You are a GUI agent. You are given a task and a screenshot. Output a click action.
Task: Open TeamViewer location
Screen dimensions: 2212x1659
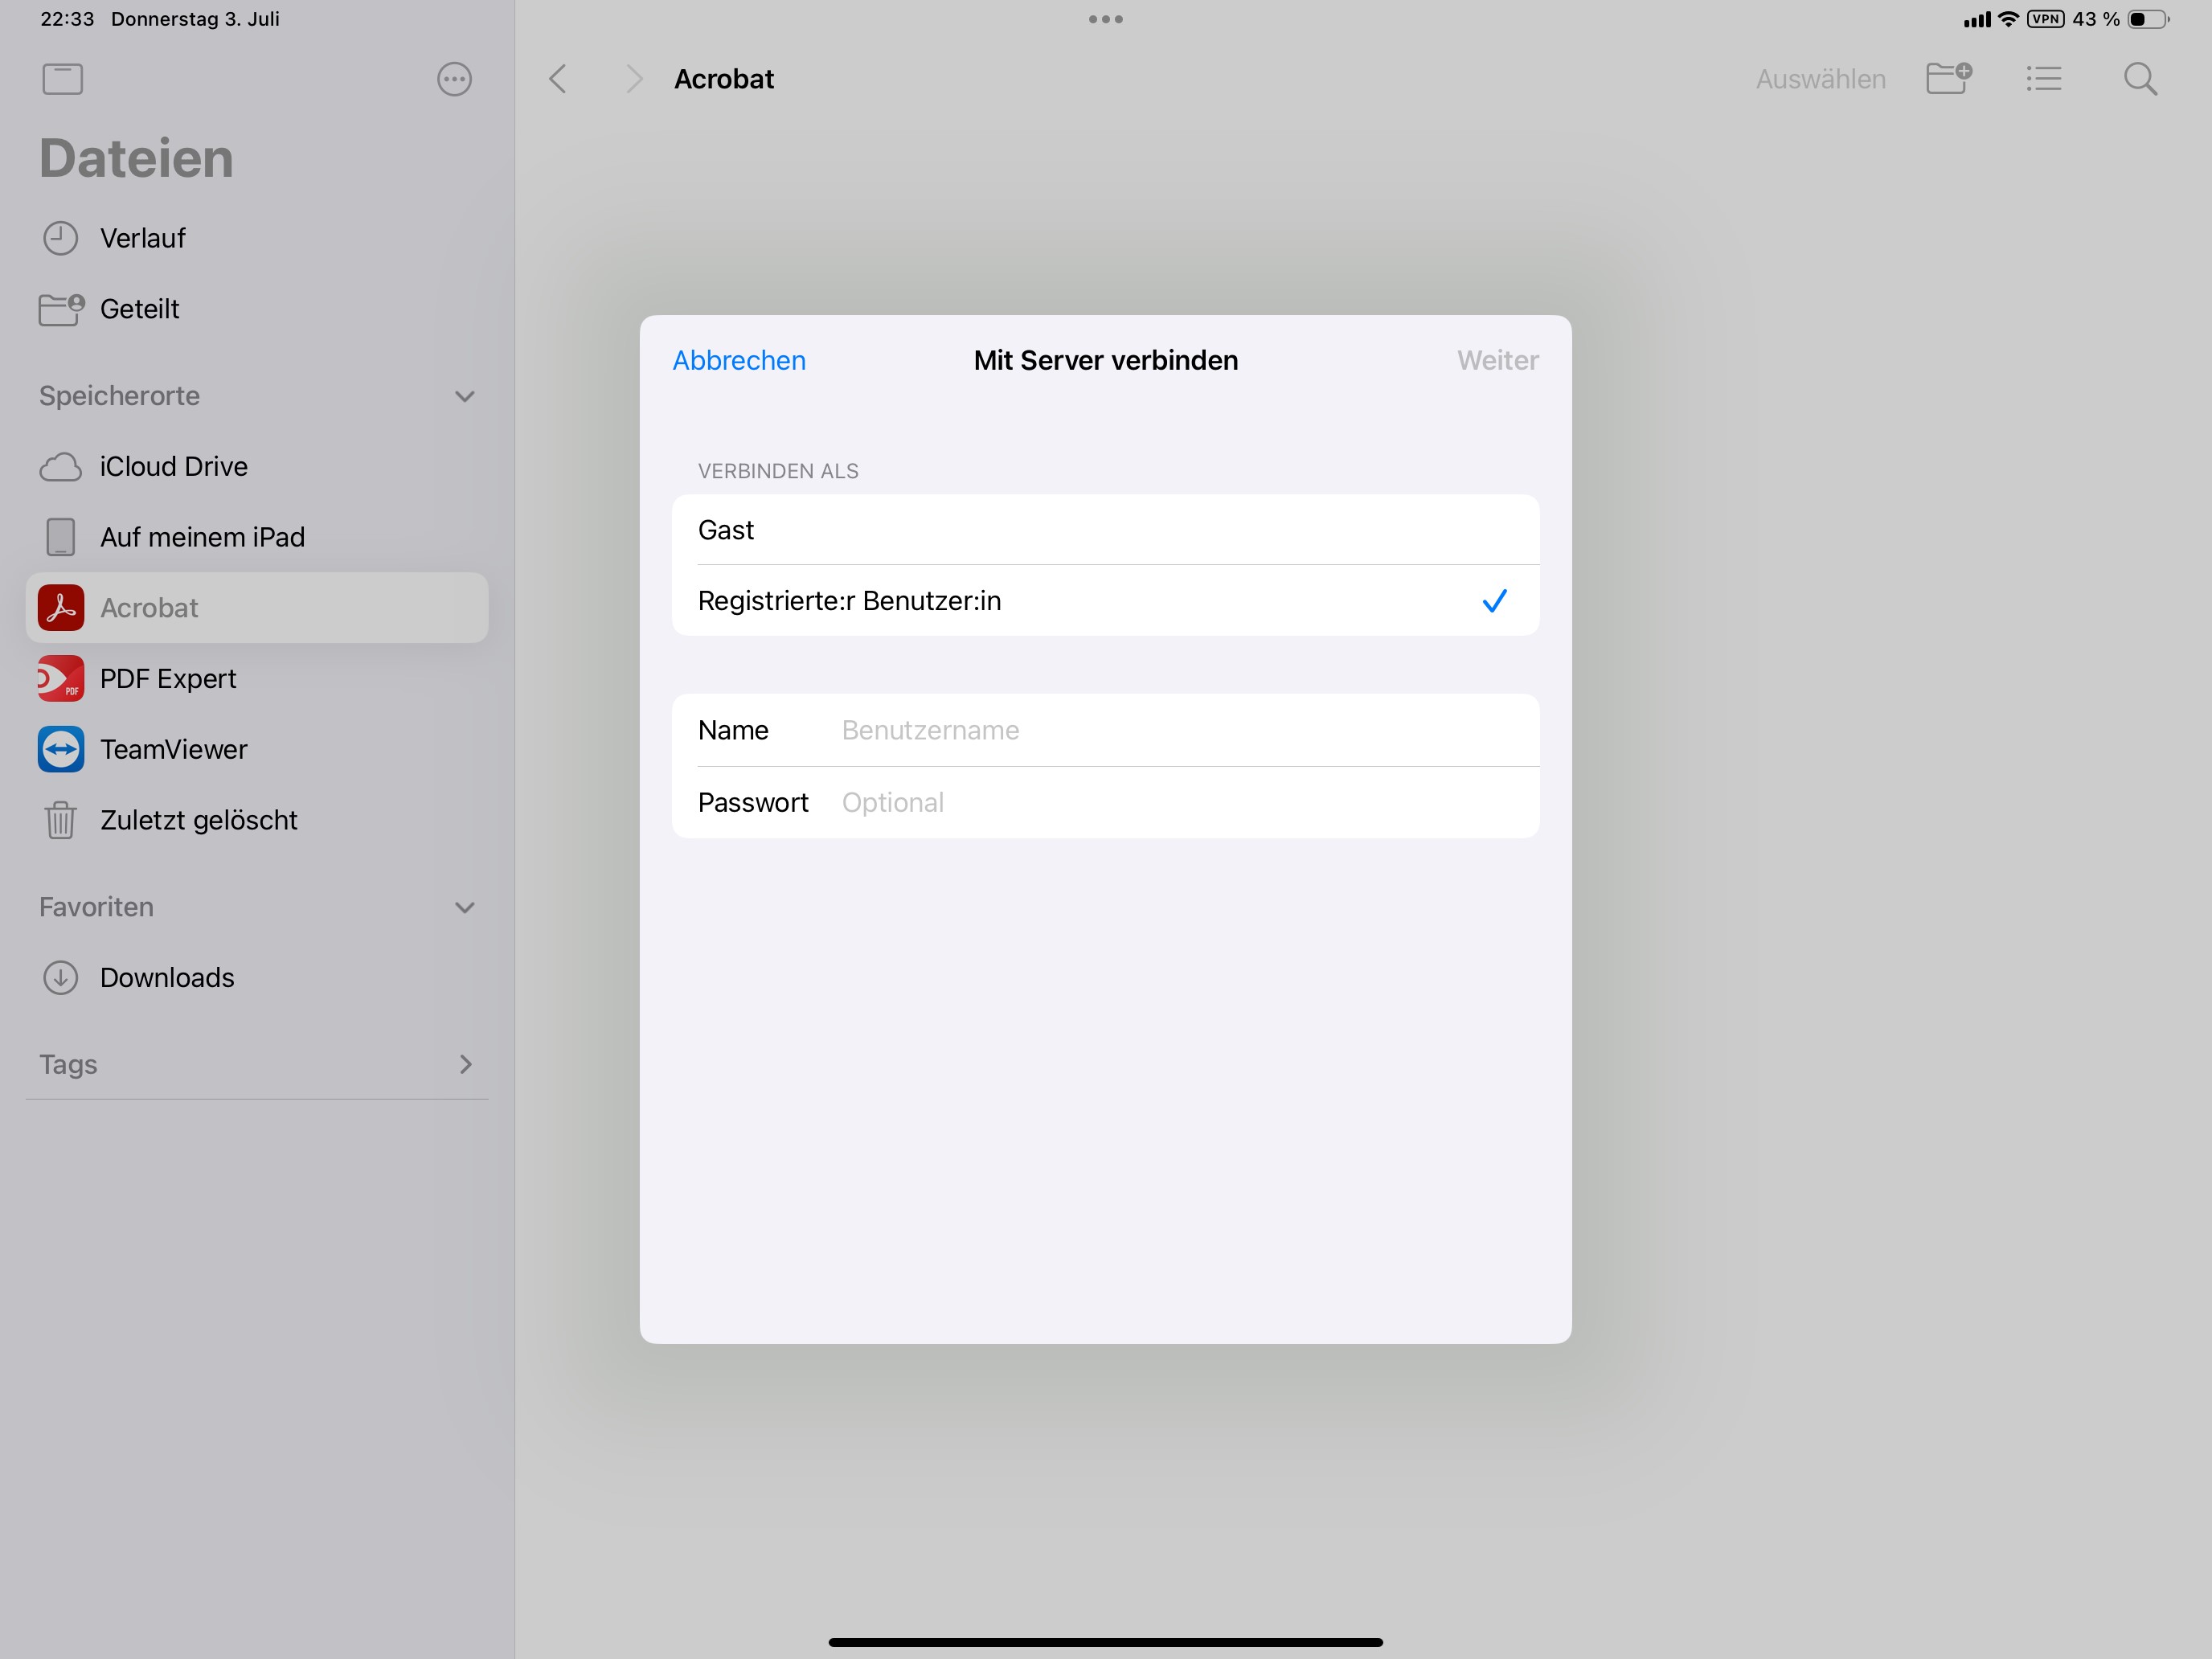click(x=173, y=750)
